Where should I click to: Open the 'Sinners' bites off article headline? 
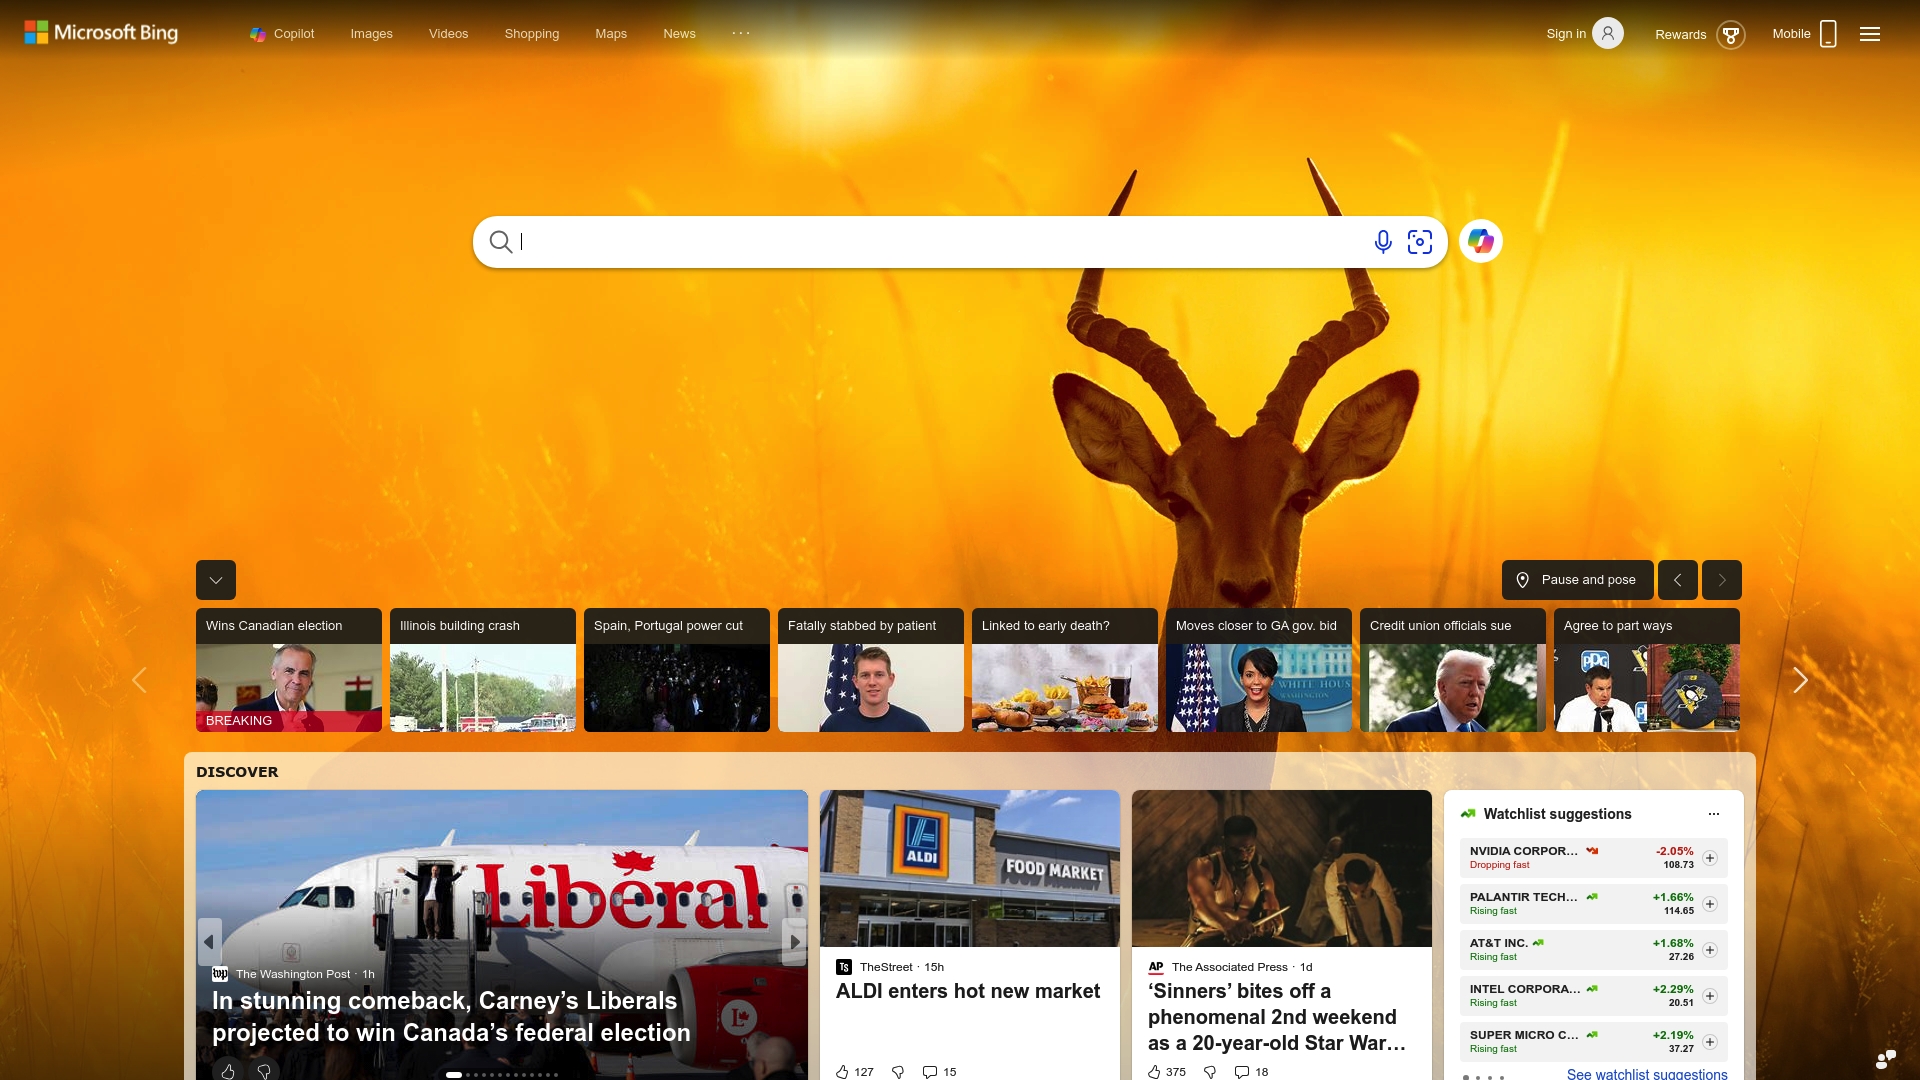click(1277, 1017)
